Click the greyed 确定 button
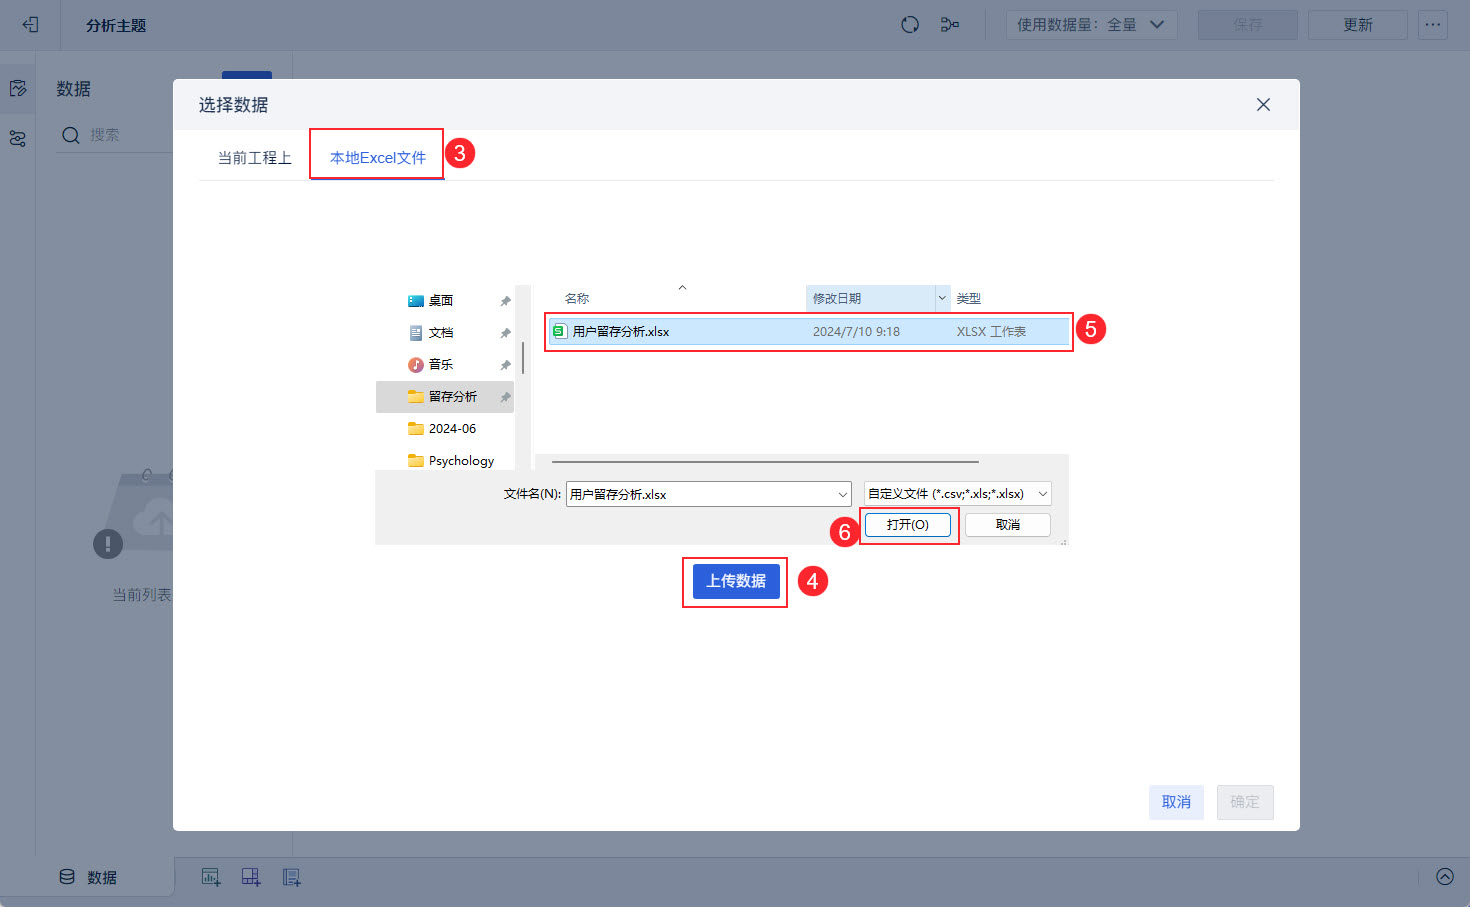 pyautogui.click(x=1245, y=802)
